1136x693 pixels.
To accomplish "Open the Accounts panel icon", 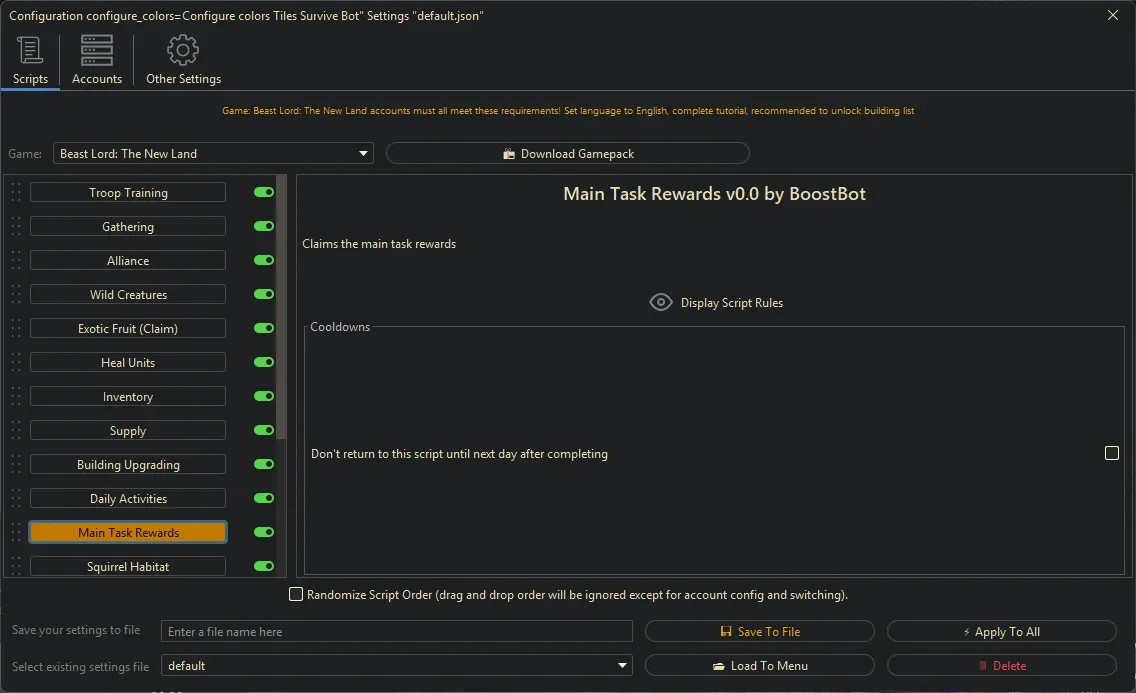I will click(96, 49).
